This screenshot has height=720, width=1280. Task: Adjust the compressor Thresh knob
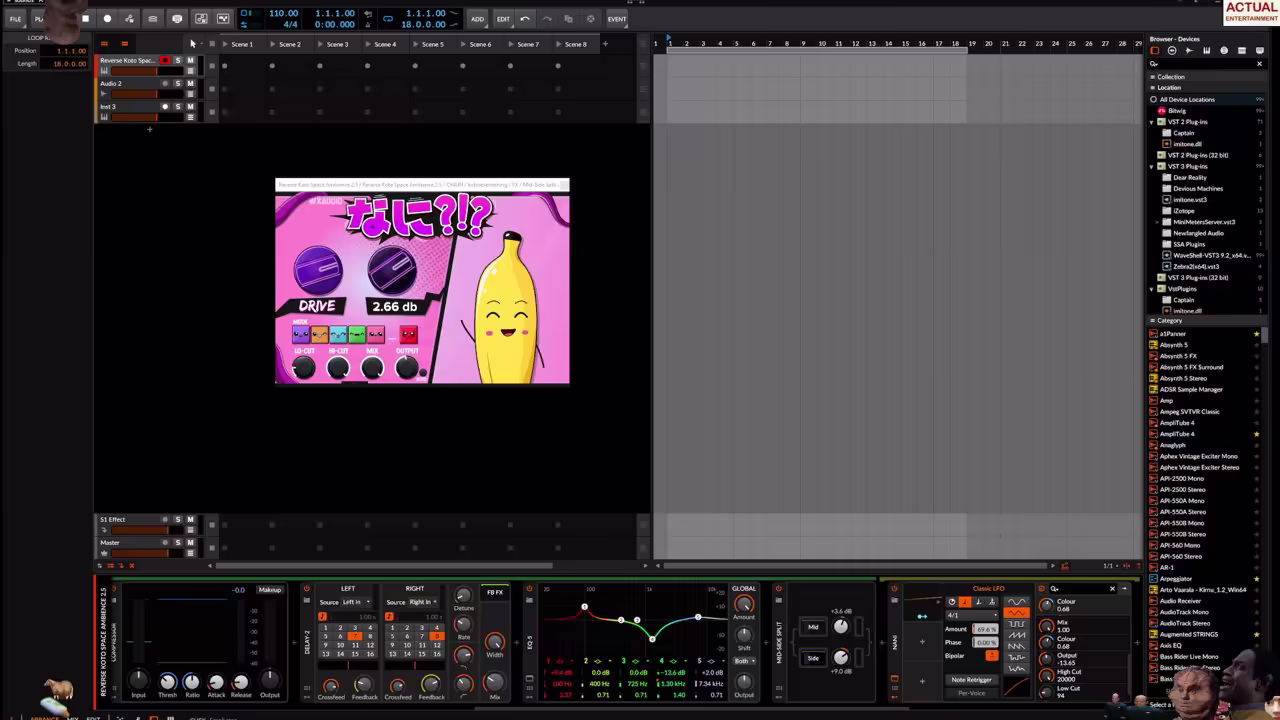click(167, 682)
